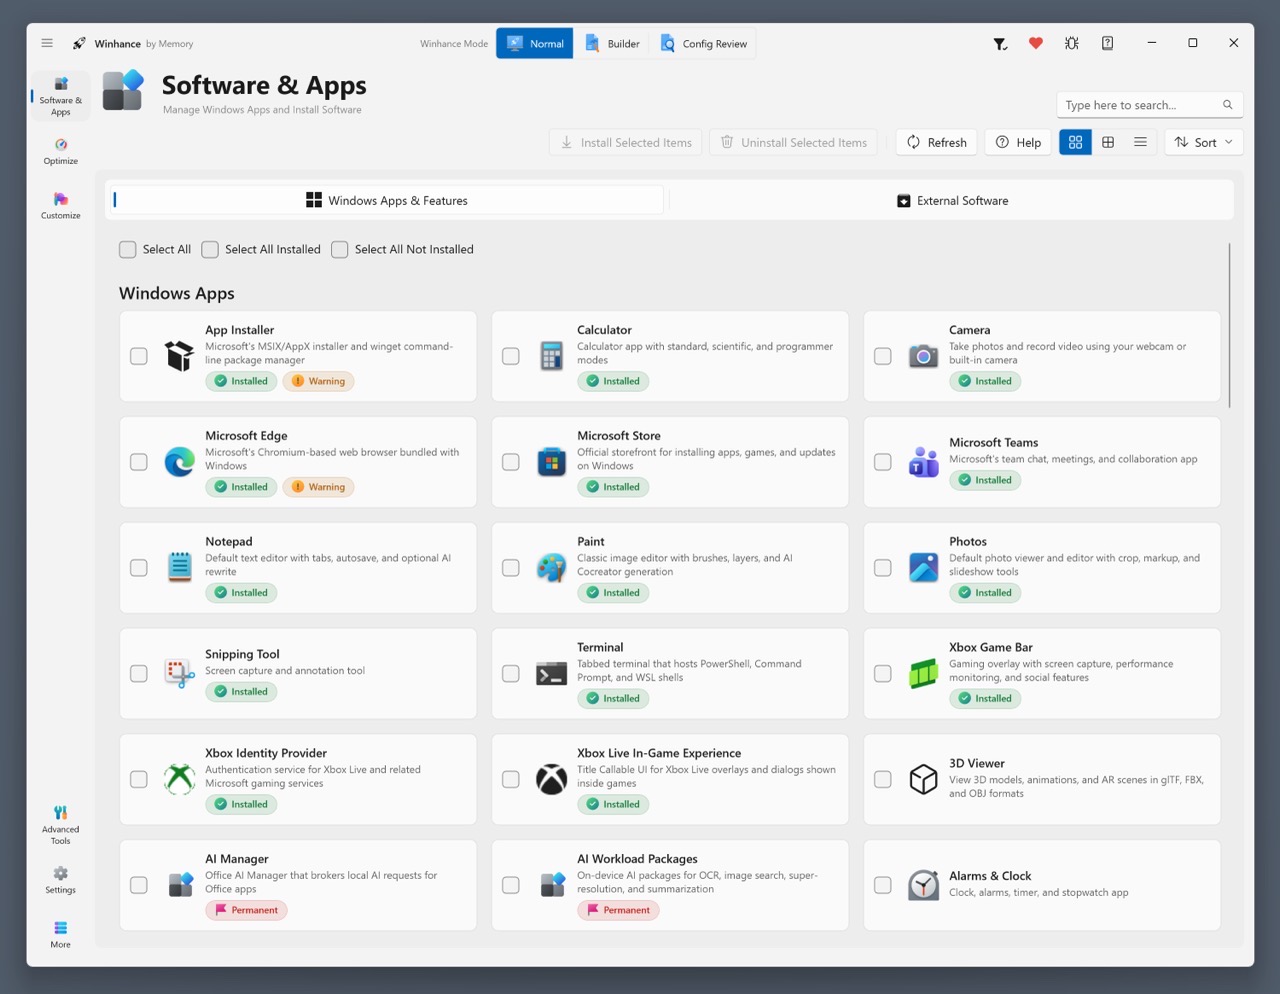Screen dimensions: 1280x994
Task: Click Uninstall Selected Items button
Action: click(794, 142)
